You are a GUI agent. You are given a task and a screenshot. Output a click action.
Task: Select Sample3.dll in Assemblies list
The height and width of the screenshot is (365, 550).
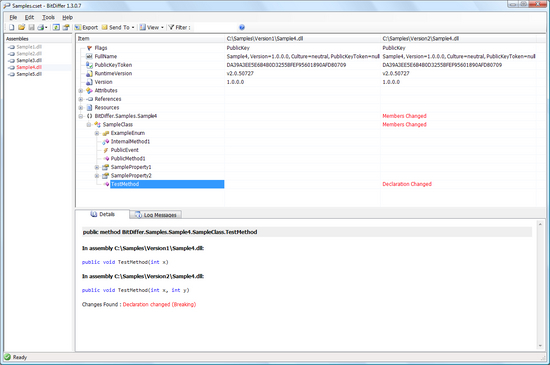(x=29, y=60)
